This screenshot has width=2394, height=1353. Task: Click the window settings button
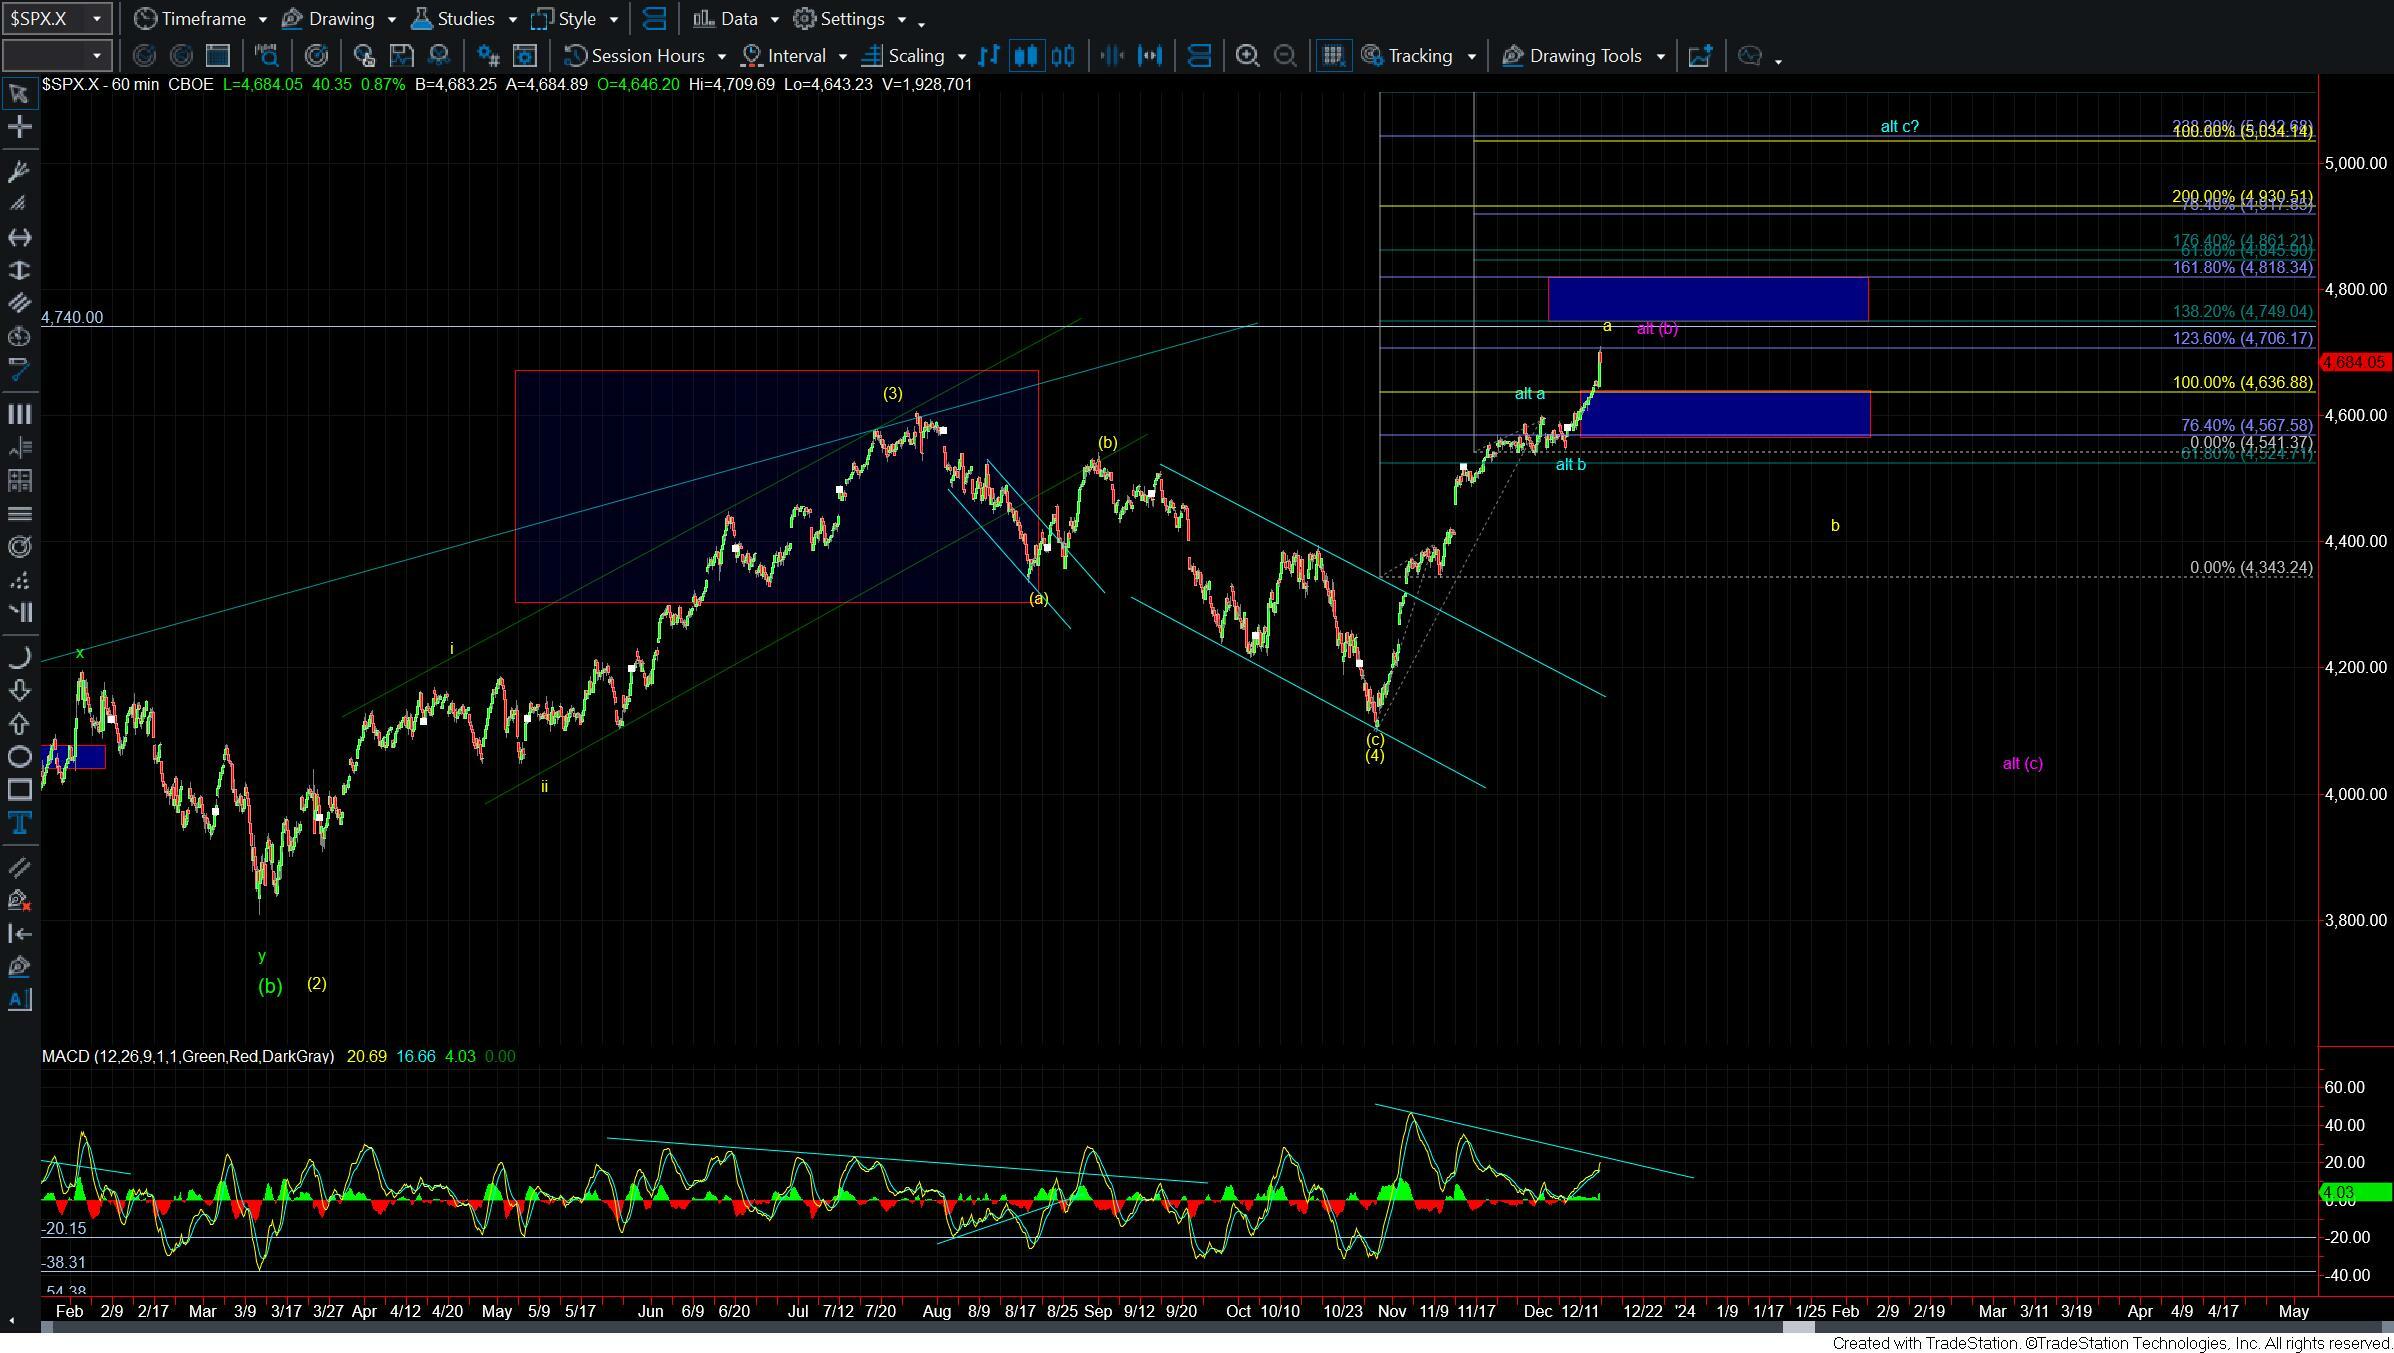click(525, 56)
